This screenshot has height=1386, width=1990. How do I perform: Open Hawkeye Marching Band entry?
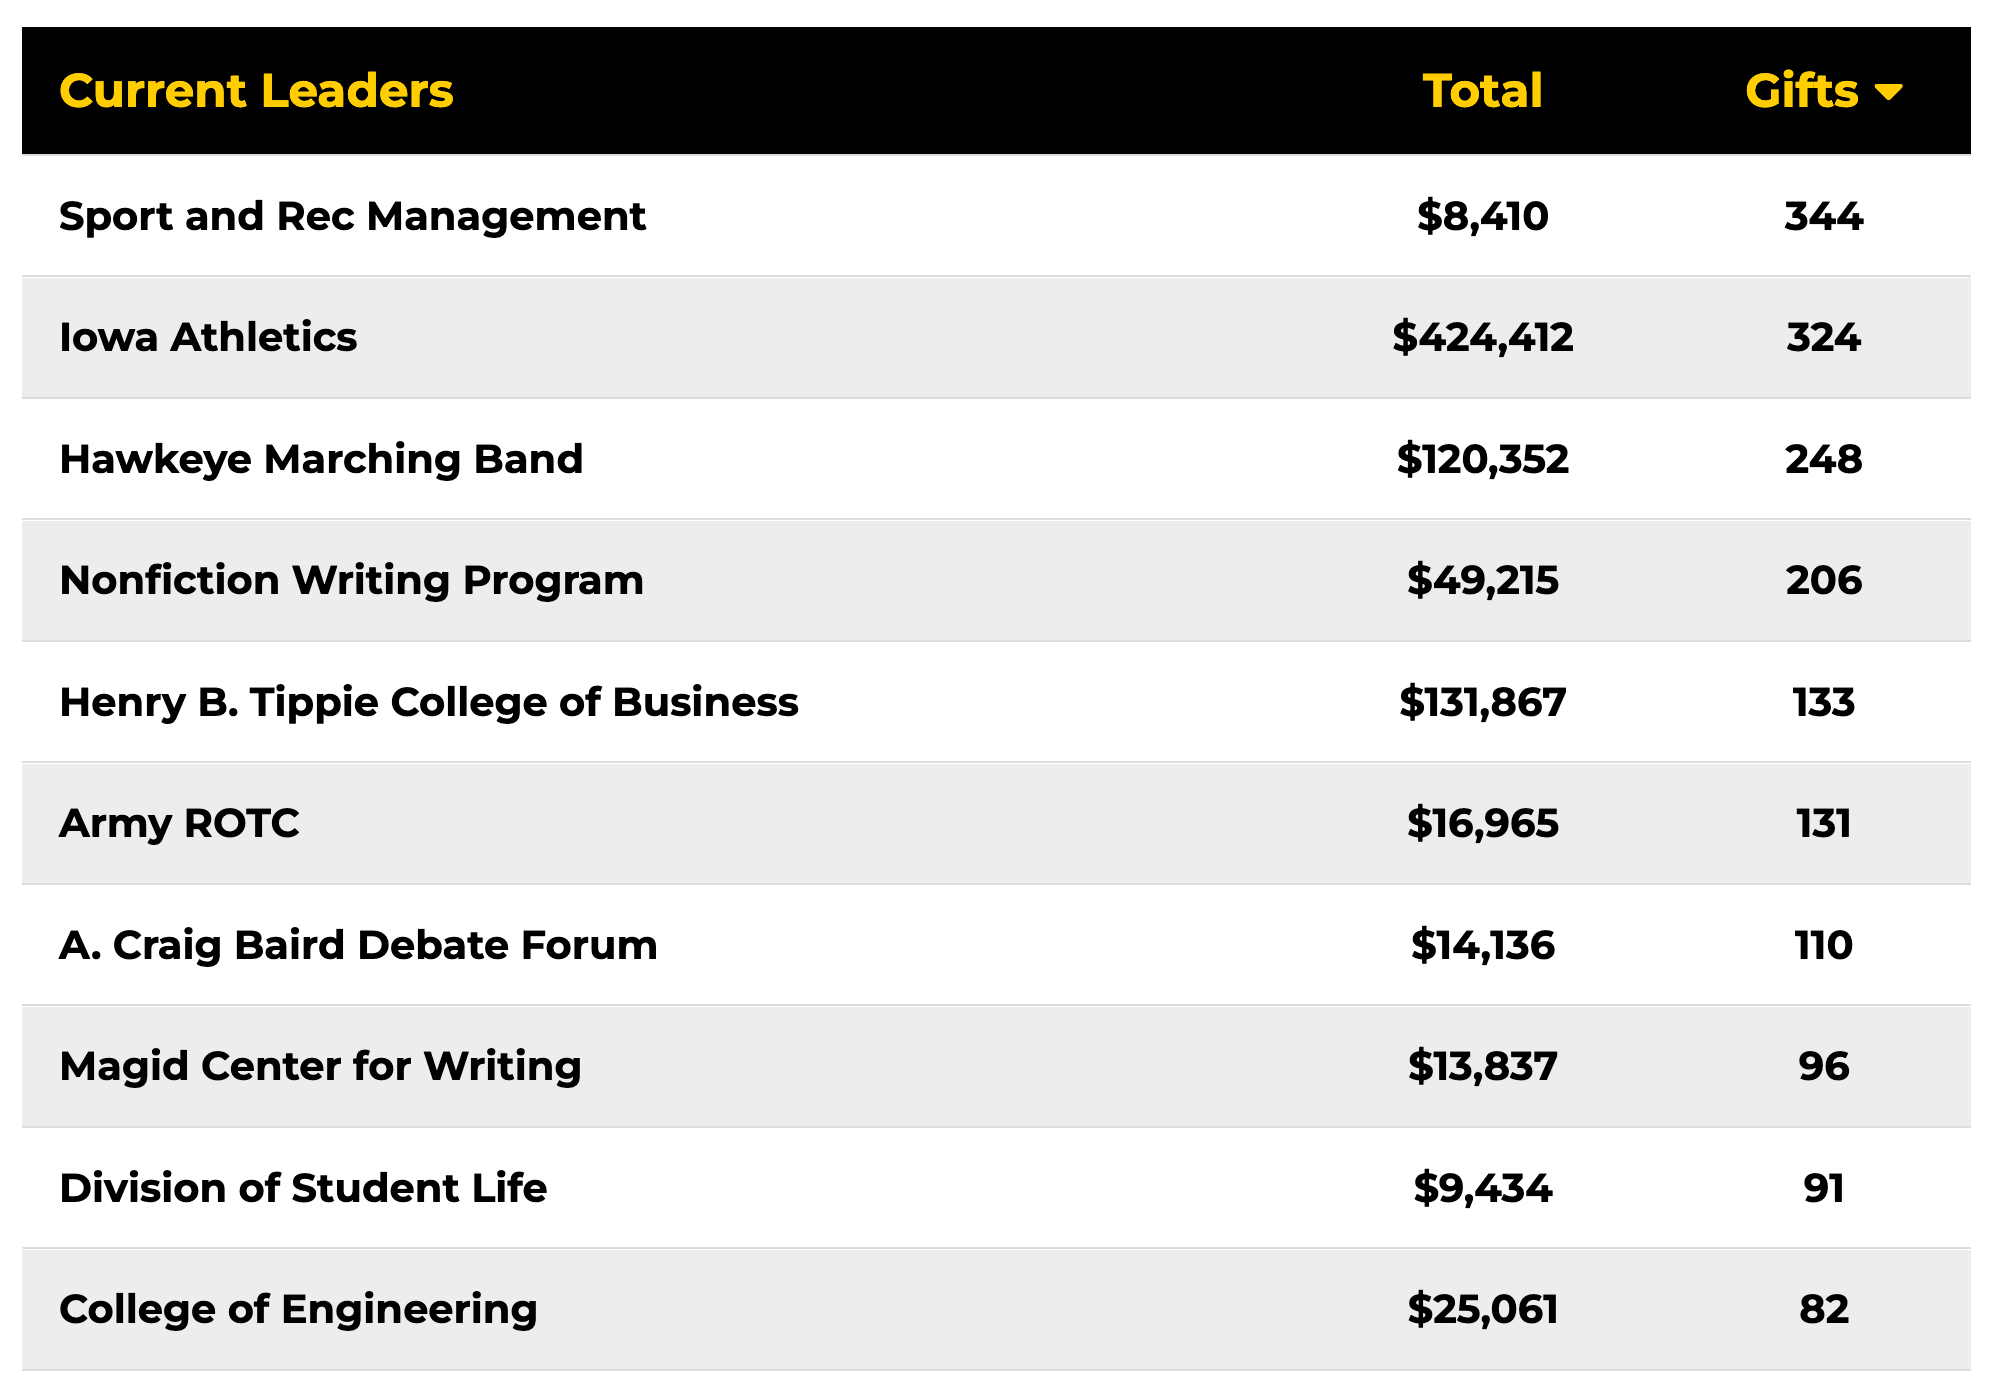(x=996, y=459)
